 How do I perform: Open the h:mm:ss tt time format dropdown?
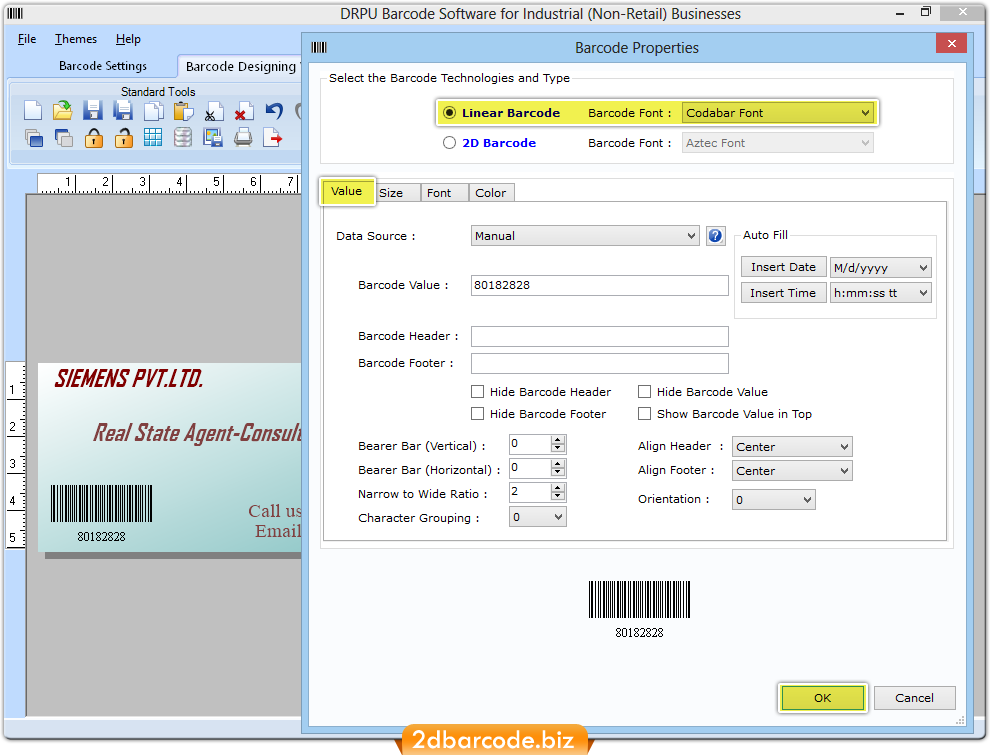880,293
